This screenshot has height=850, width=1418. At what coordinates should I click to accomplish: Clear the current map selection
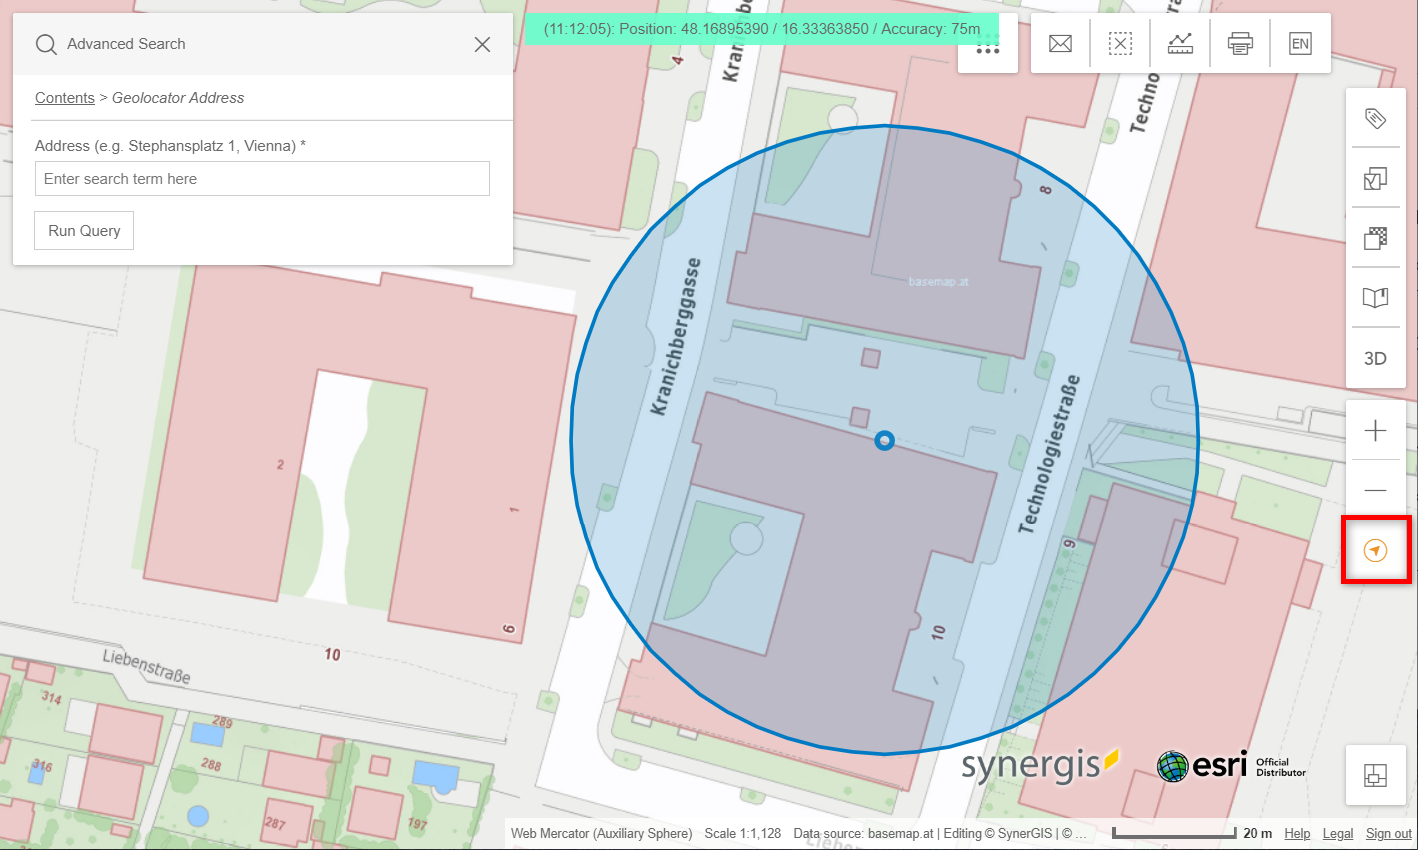point(1120,43)
